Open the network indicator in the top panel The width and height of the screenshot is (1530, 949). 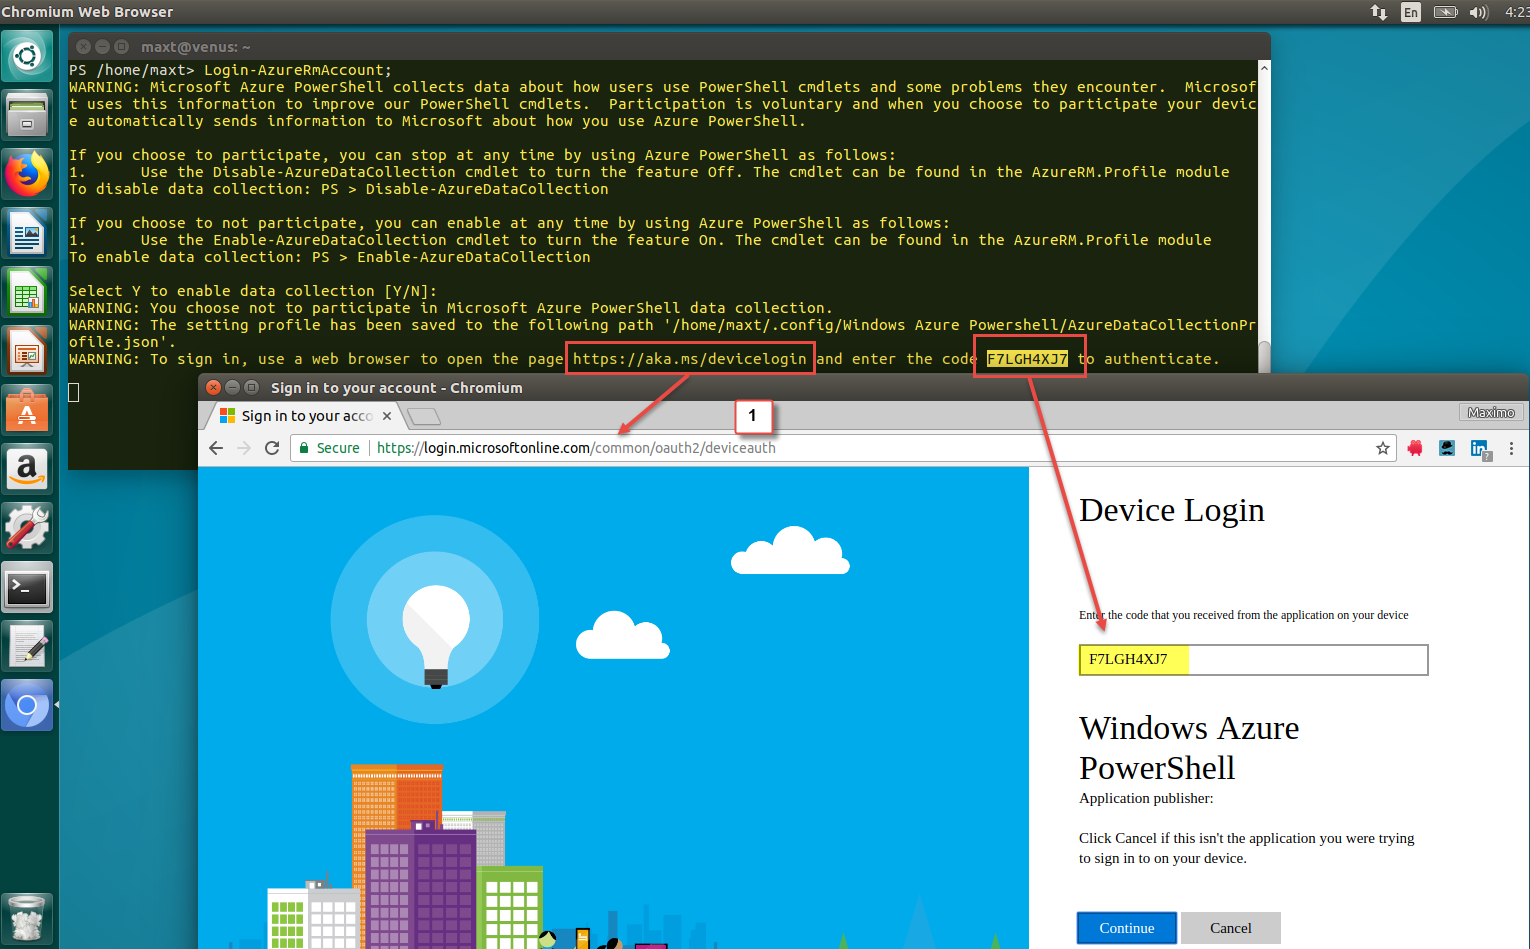[1379, 12]
